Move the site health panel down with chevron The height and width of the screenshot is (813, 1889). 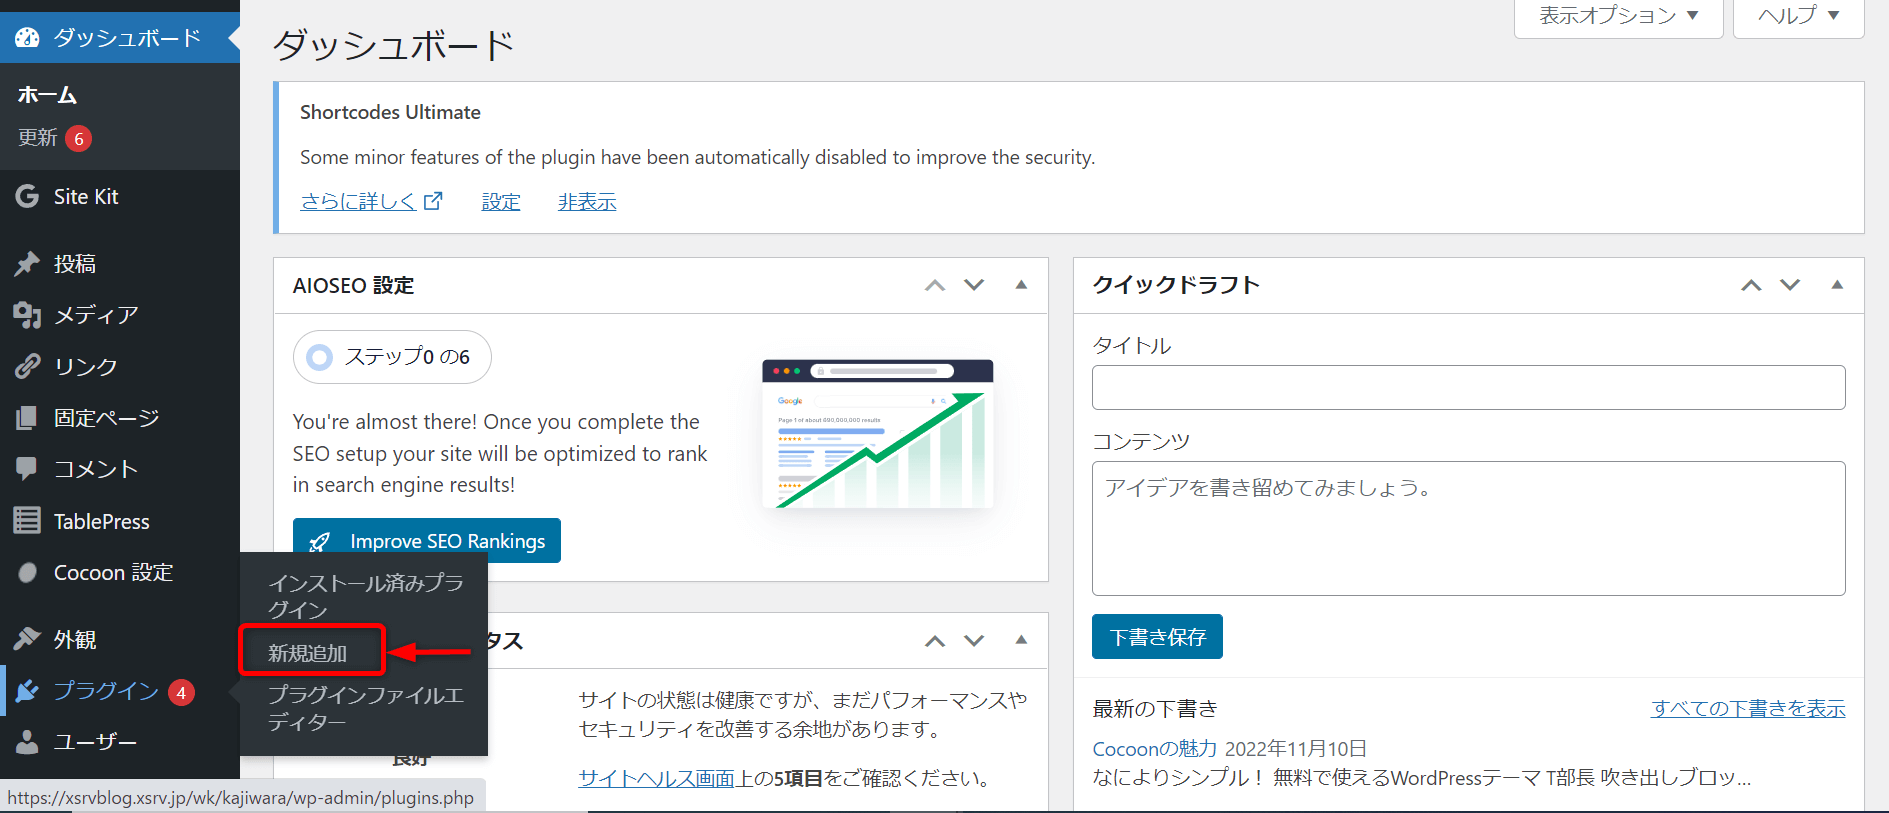click(x=974, y=641)
